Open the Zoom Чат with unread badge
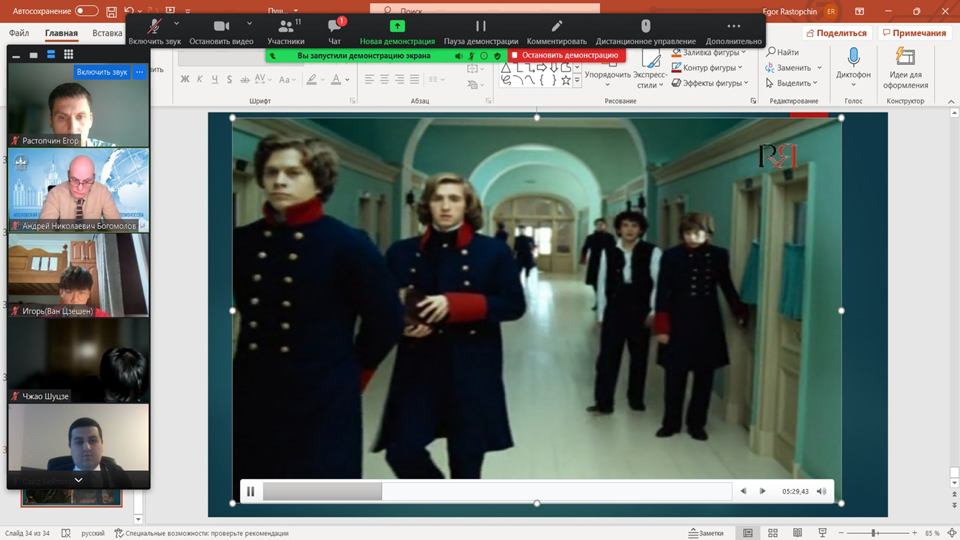The width and height of the screenshot is (960, 540). (x=335, y=31)
